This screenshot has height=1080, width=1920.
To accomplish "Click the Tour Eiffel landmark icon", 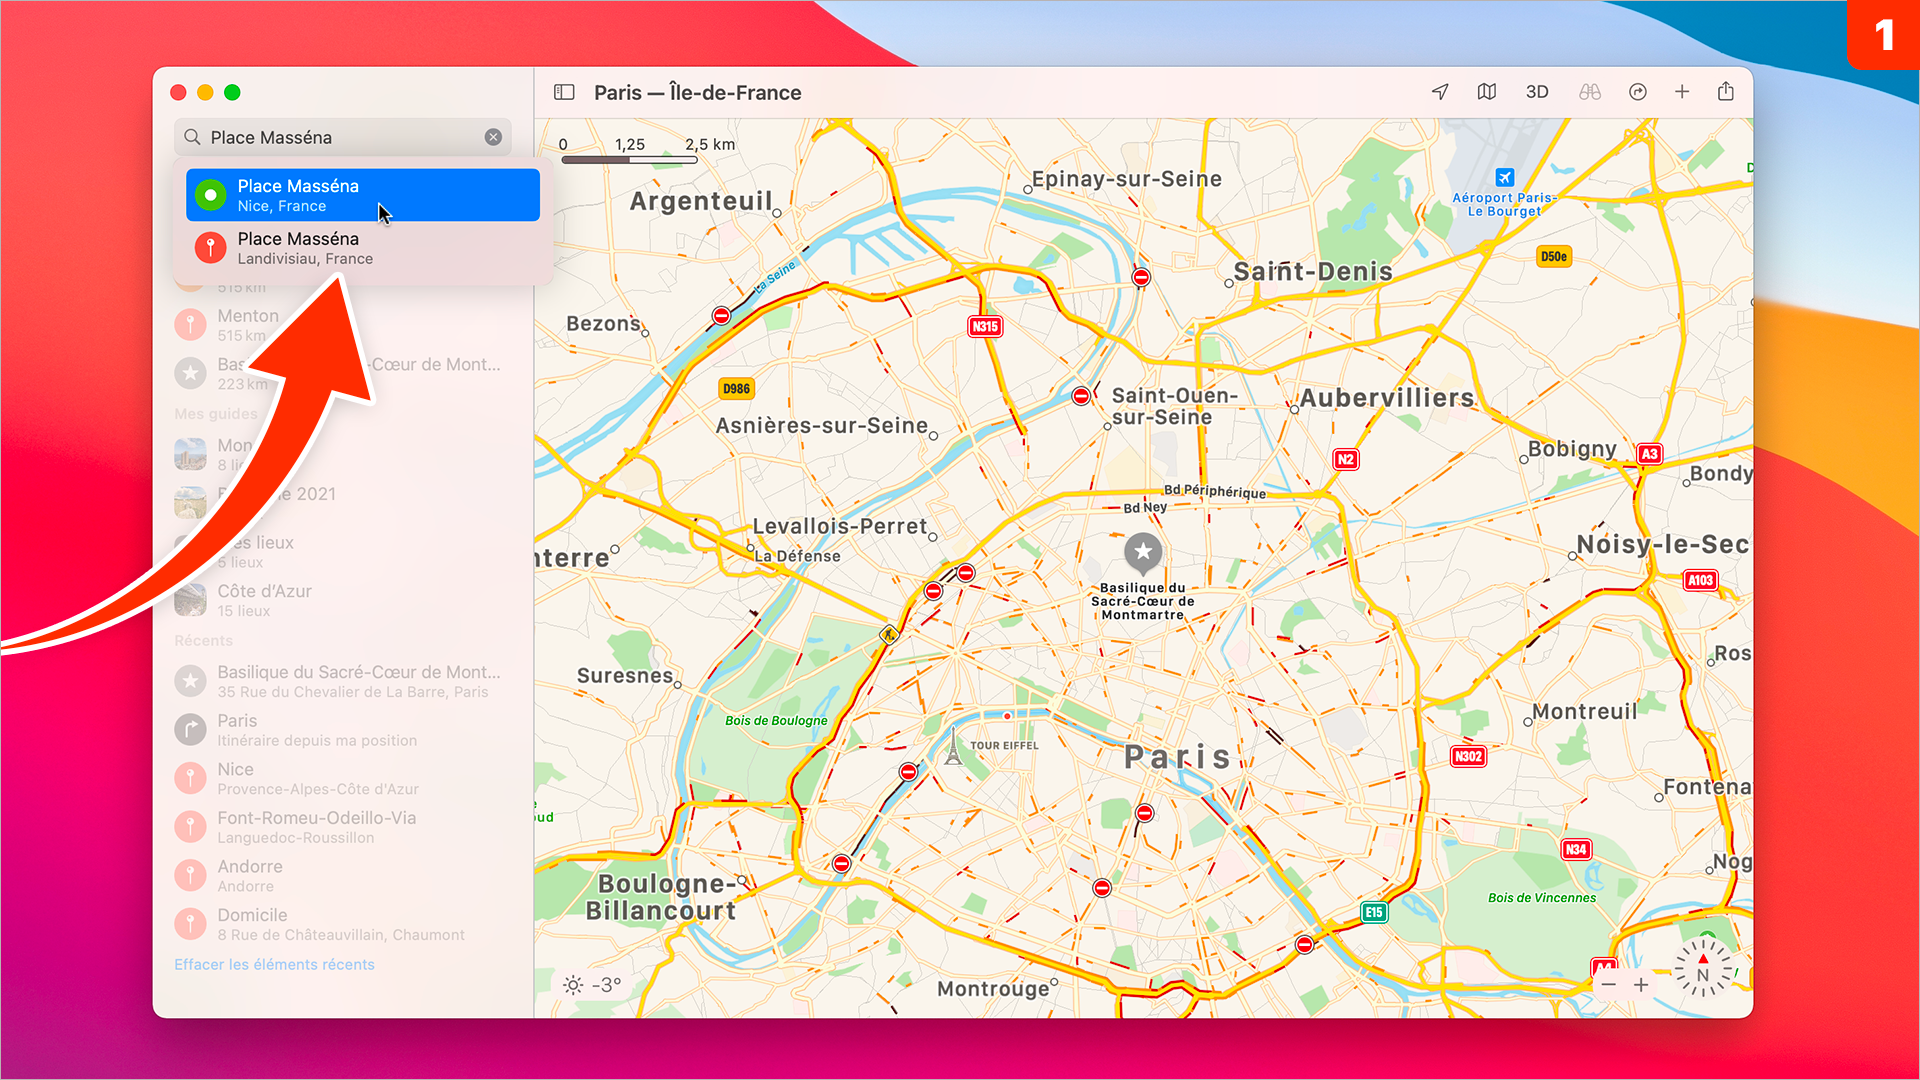I will [x=954, y=747].
